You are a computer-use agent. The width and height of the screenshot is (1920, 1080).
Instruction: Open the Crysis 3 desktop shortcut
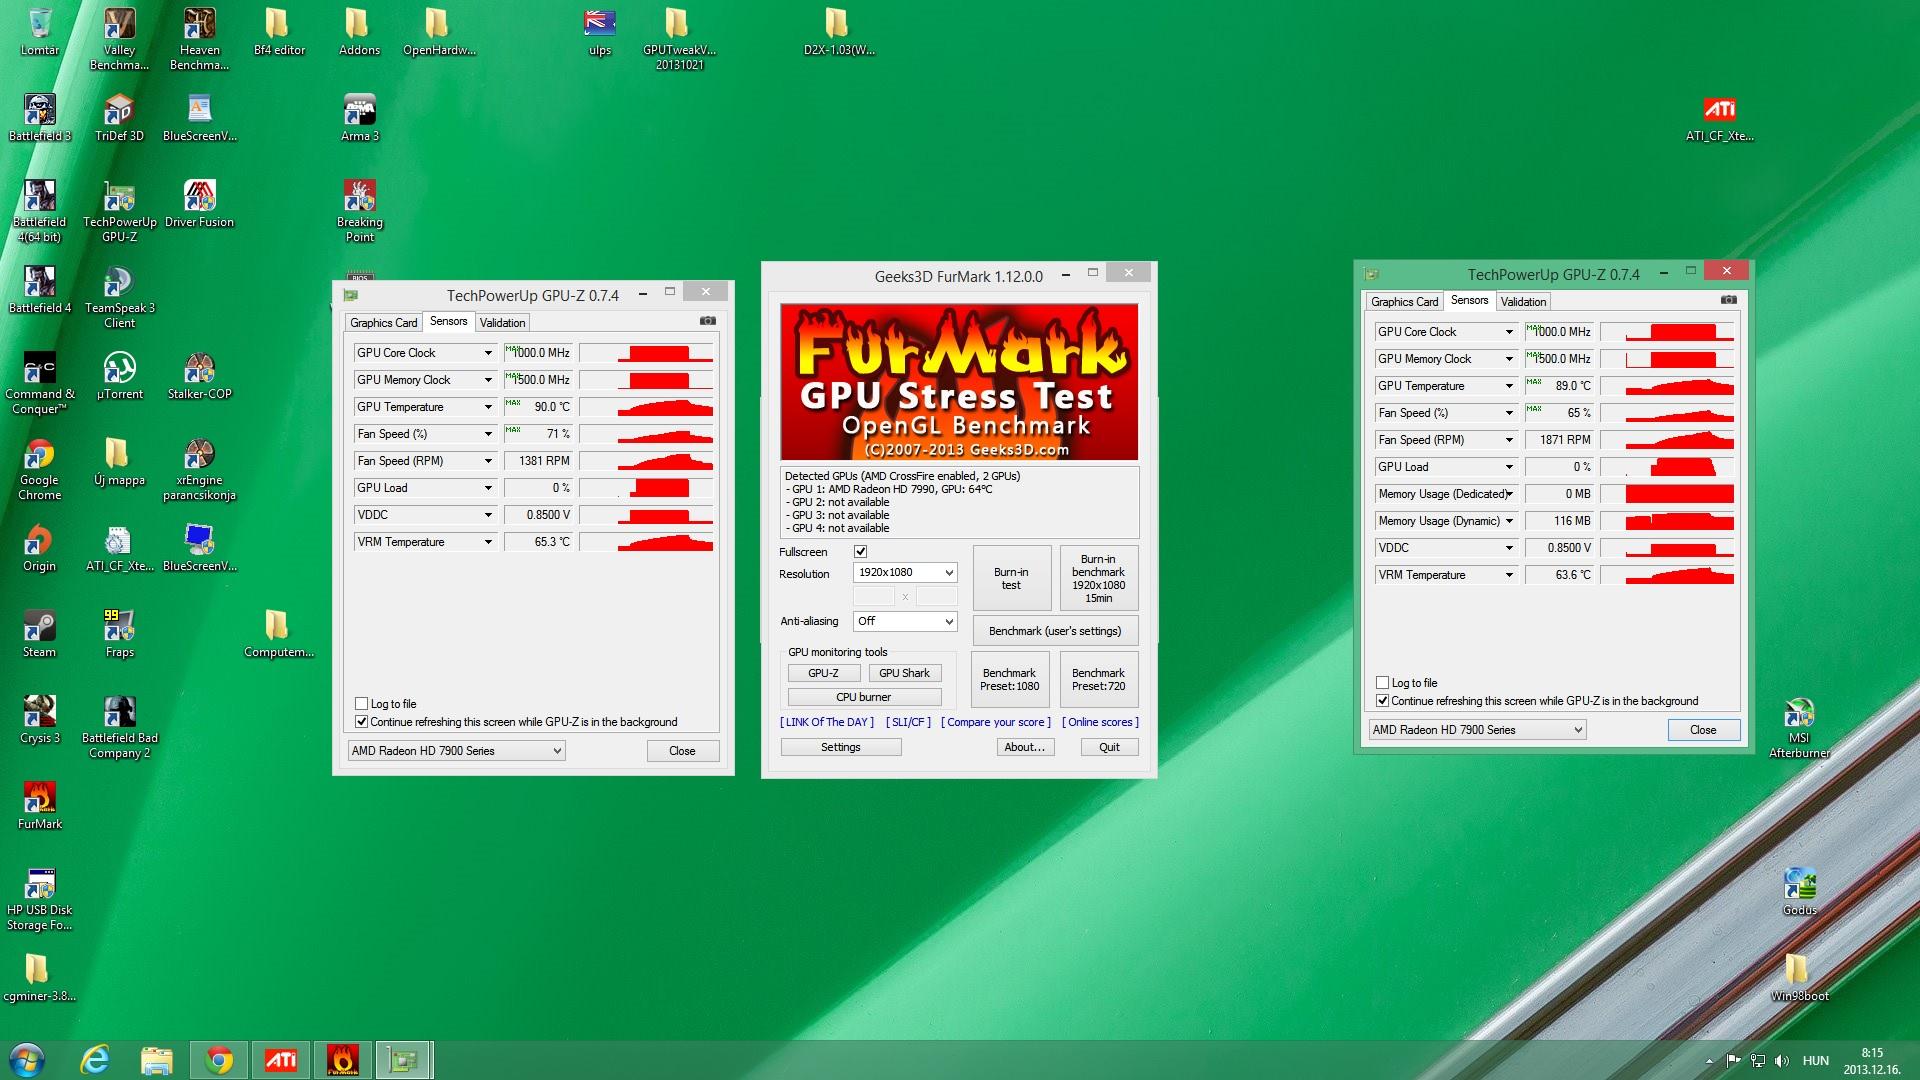pyautogui.click(x=40, y=719)
